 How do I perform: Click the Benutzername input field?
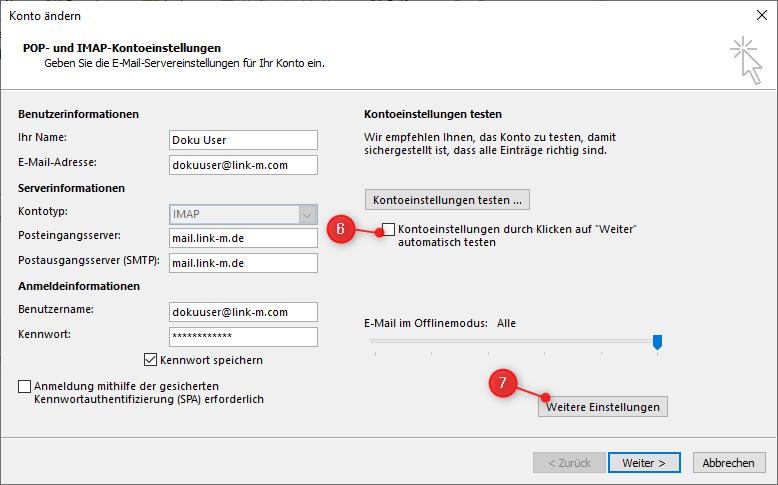coord(243,312)
